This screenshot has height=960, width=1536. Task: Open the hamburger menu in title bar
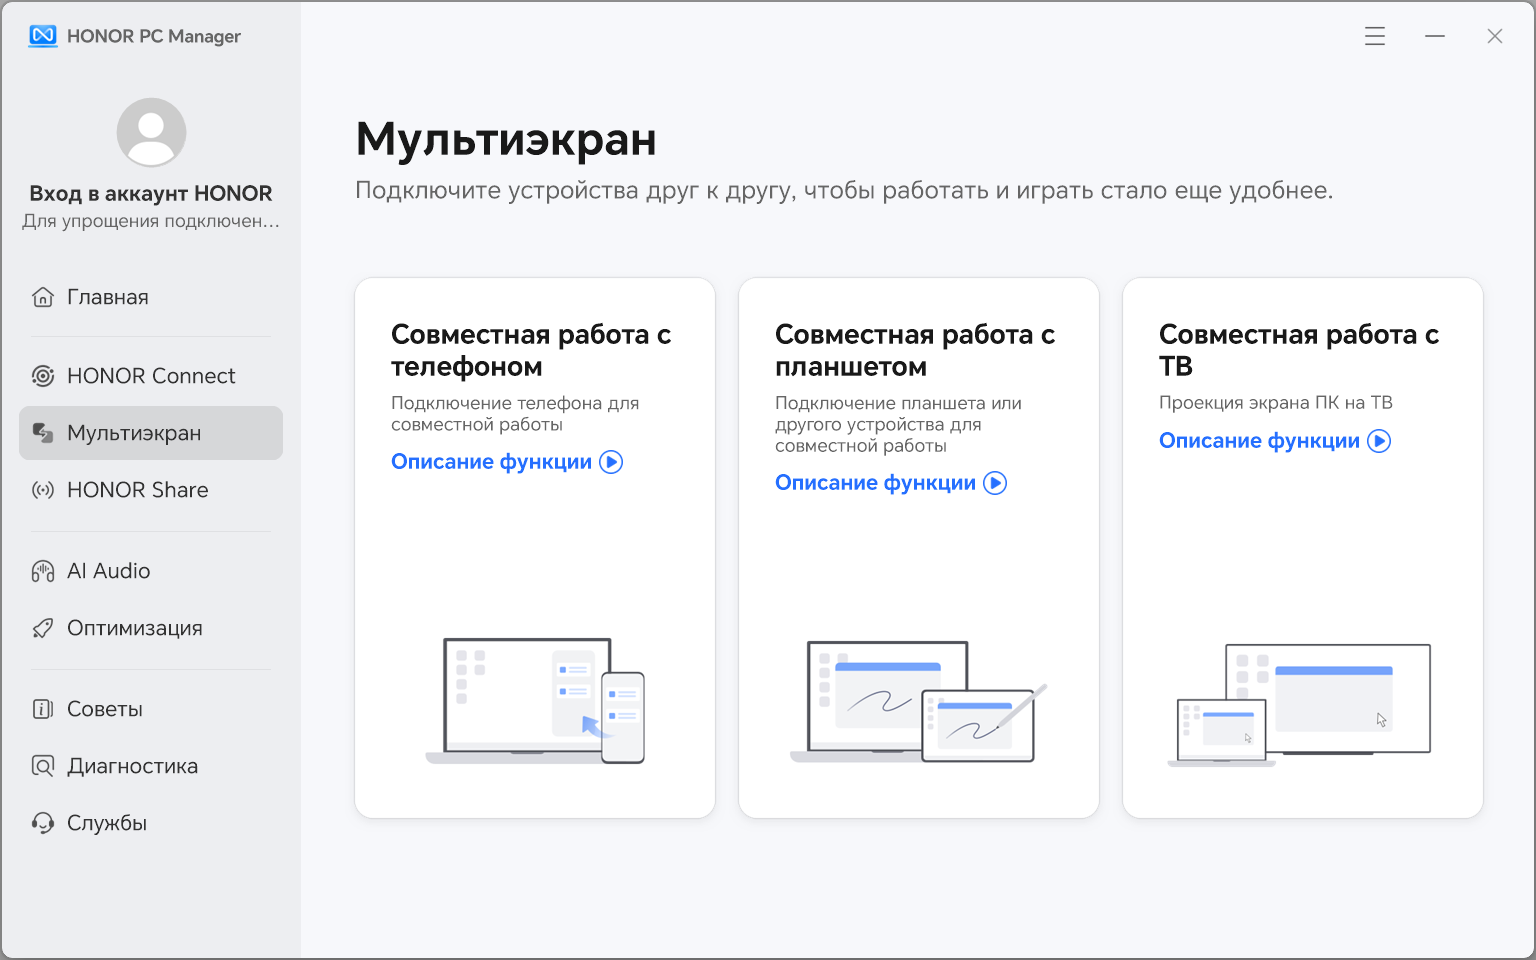click(x=1375, y=36)
